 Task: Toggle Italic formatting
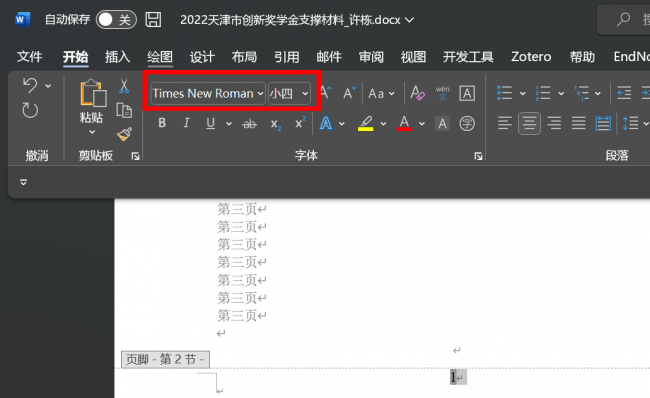click(187, 123)
